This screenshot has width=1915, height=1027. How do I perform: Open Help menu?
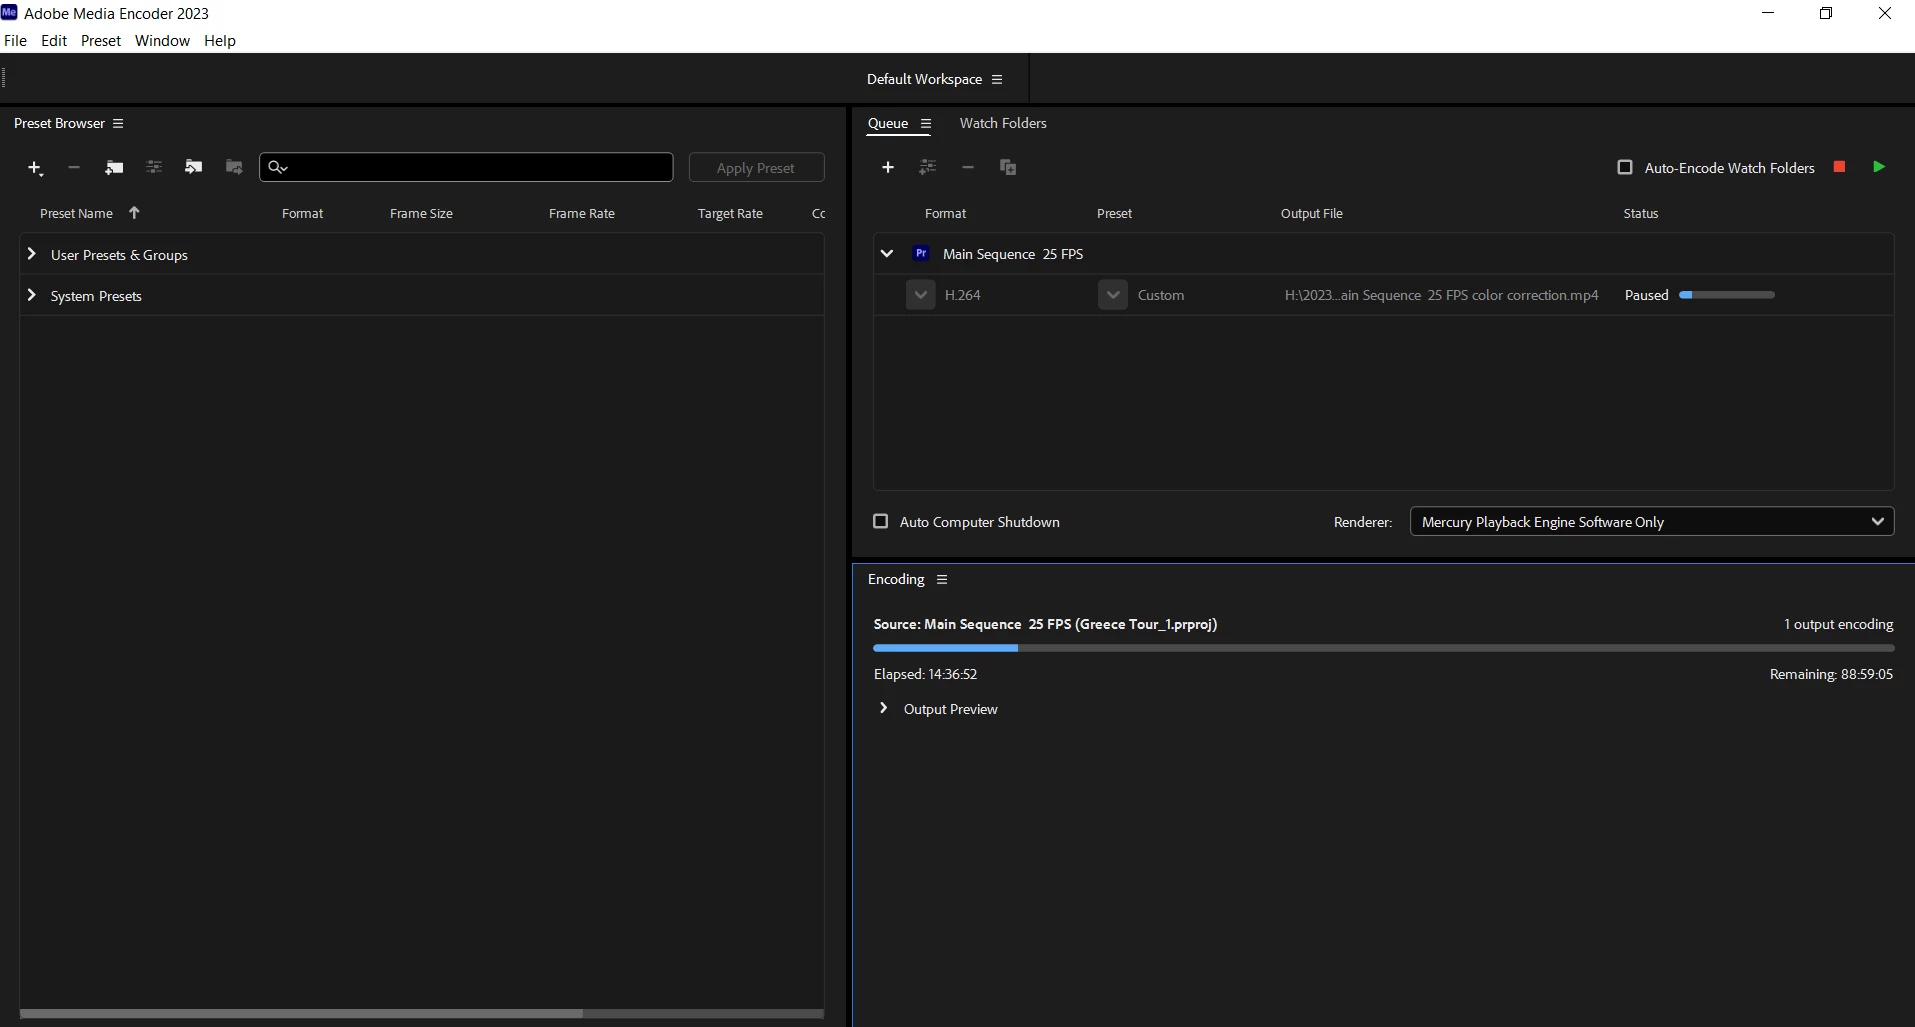pyautogui.click(x=220, y=40)
